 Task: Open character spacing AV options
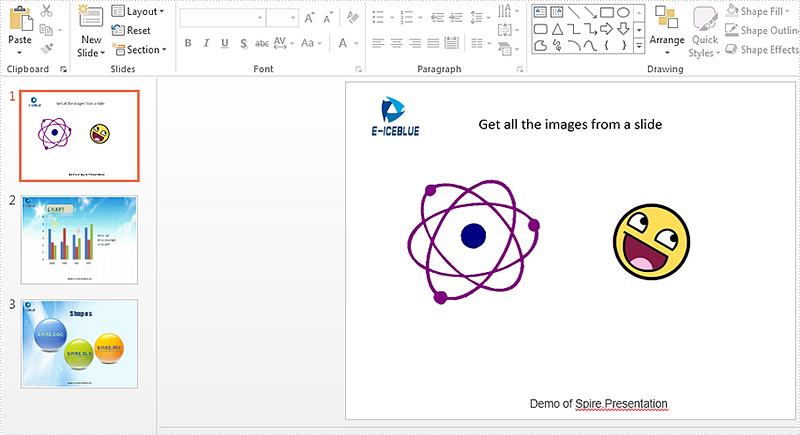(284, 43)
